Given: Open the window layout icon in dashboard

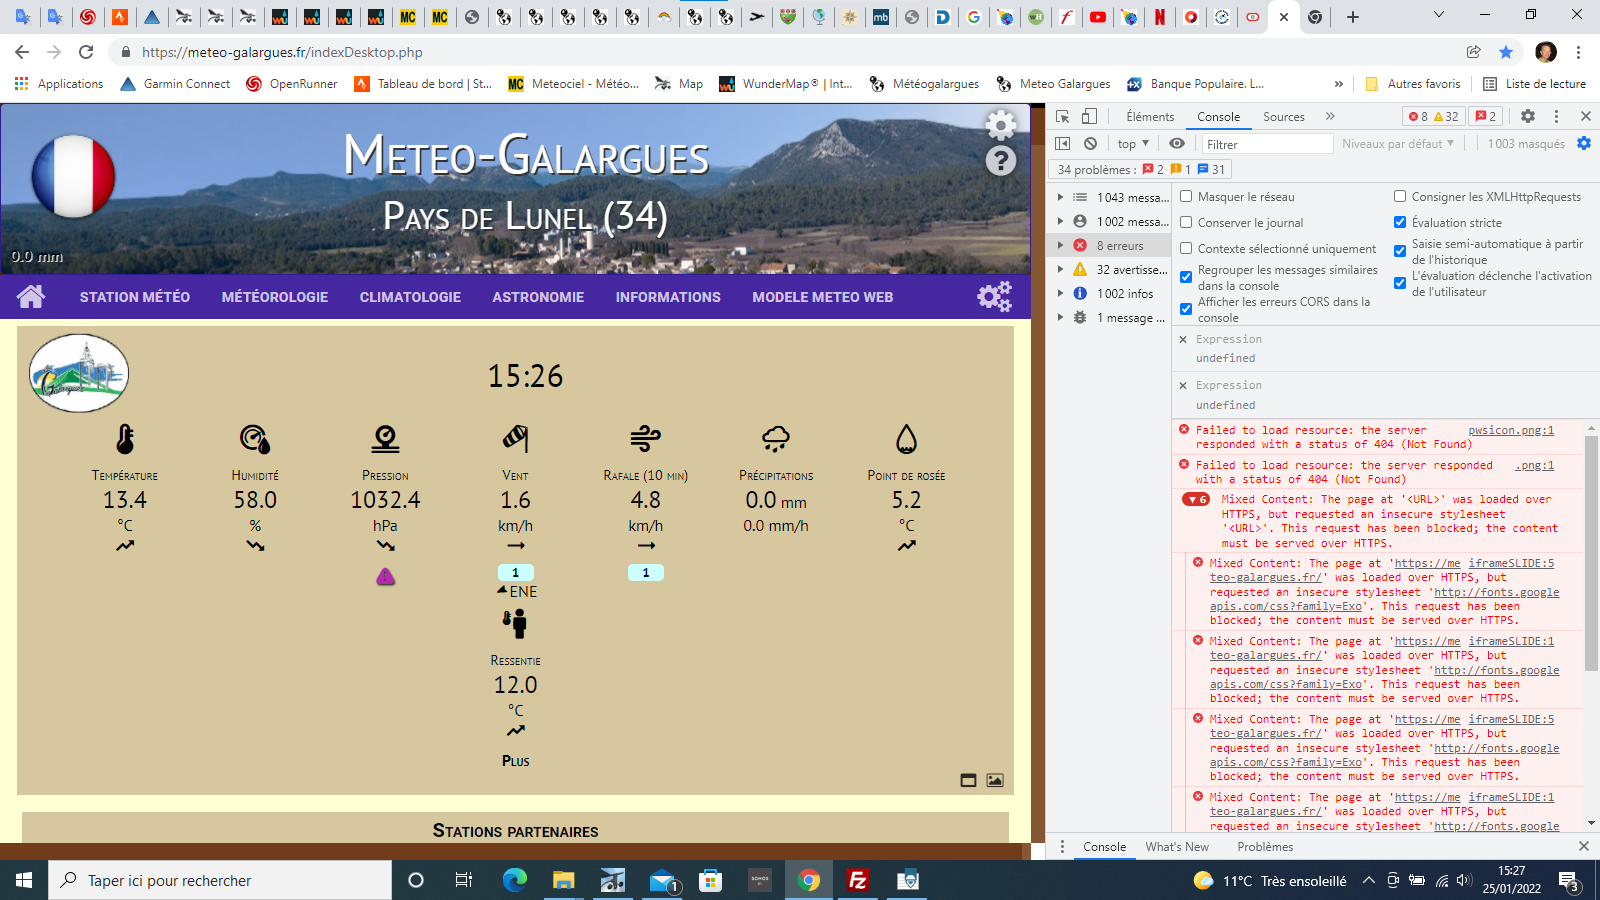Looking at the screenshot, I should click(968, 780).
